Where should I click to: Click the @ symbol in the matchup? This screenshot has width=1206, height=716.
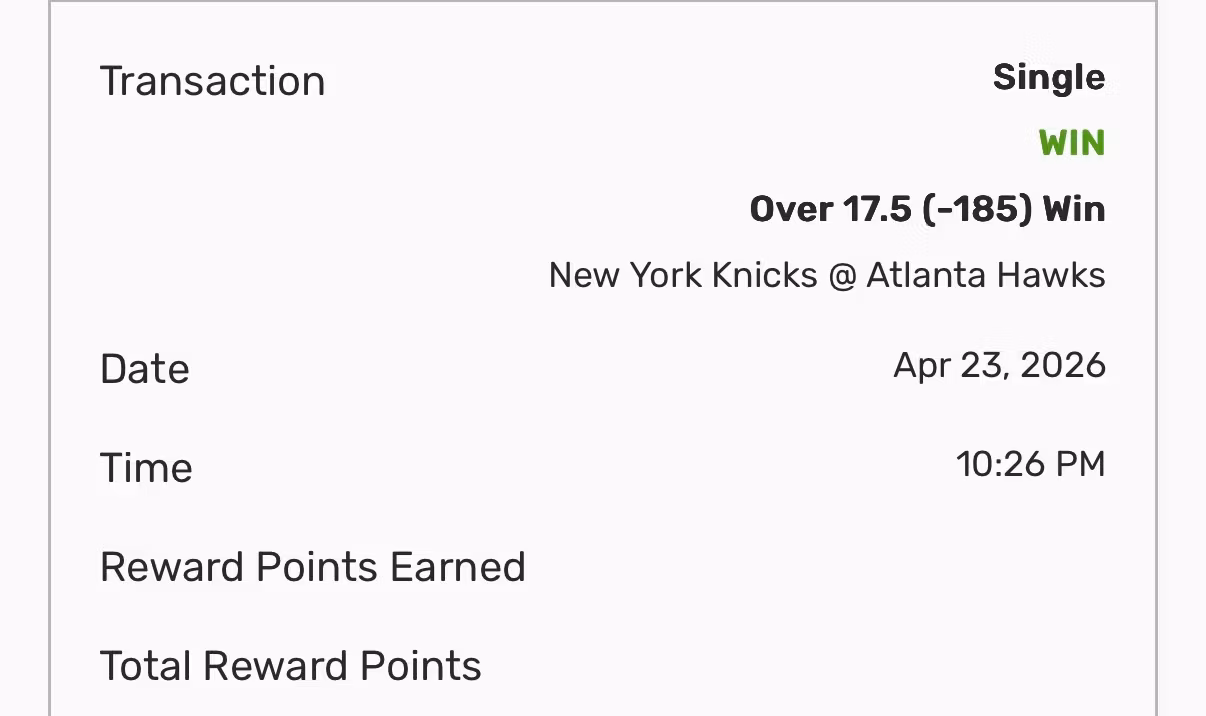tap(842, 275)
